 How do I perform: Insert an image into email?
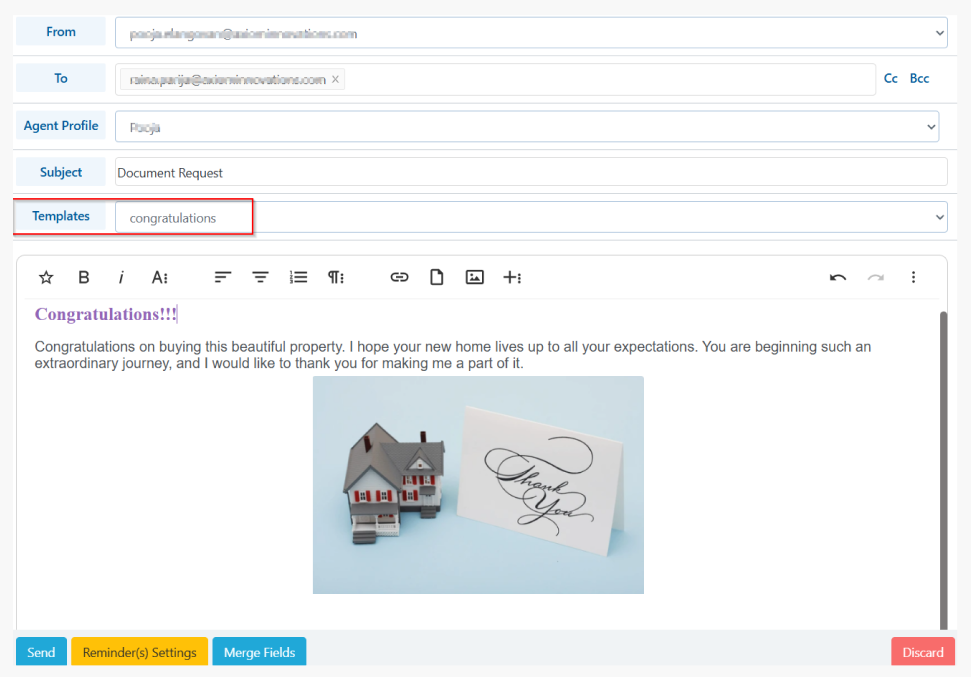474,278
